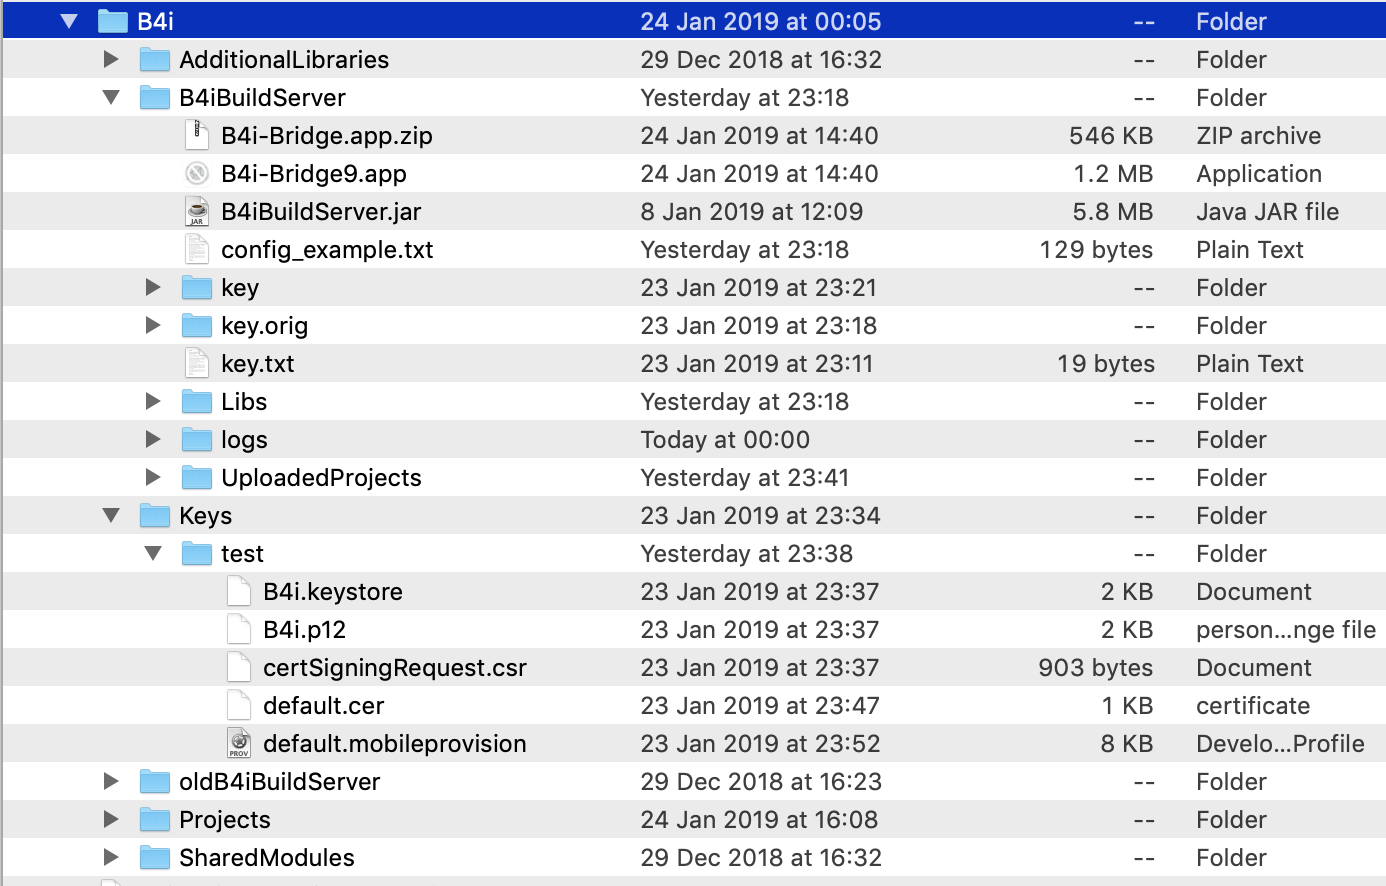This screenshot has height=886, width=1386.
Task: Click the default.mobileprovision profile icon
Action: [x=239, y=744]
